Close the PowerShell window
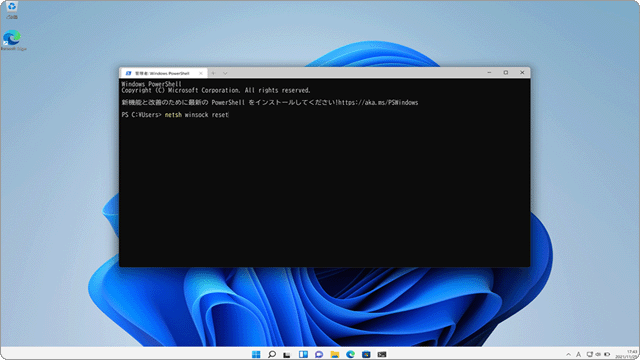The height and width of the screenshot is (360, 640). point(522,73)
